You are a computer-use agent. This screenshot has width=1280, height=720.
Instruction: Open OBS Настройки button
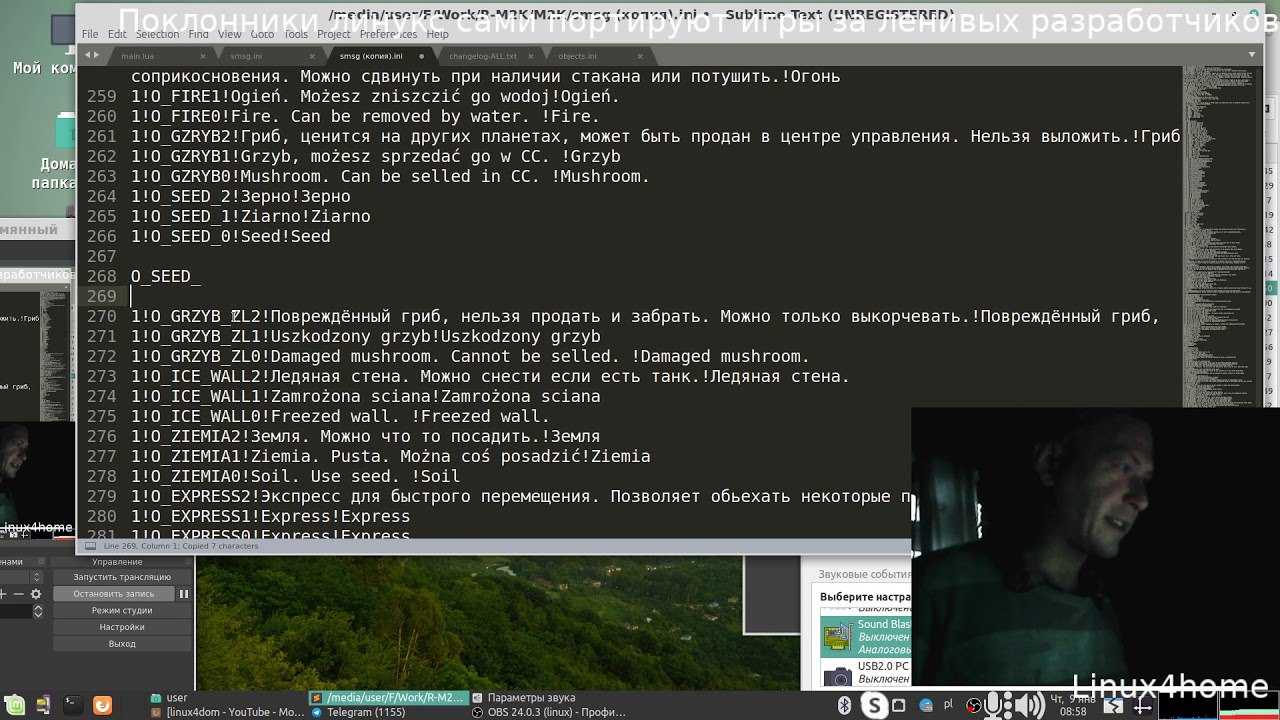tap(122, 627)
